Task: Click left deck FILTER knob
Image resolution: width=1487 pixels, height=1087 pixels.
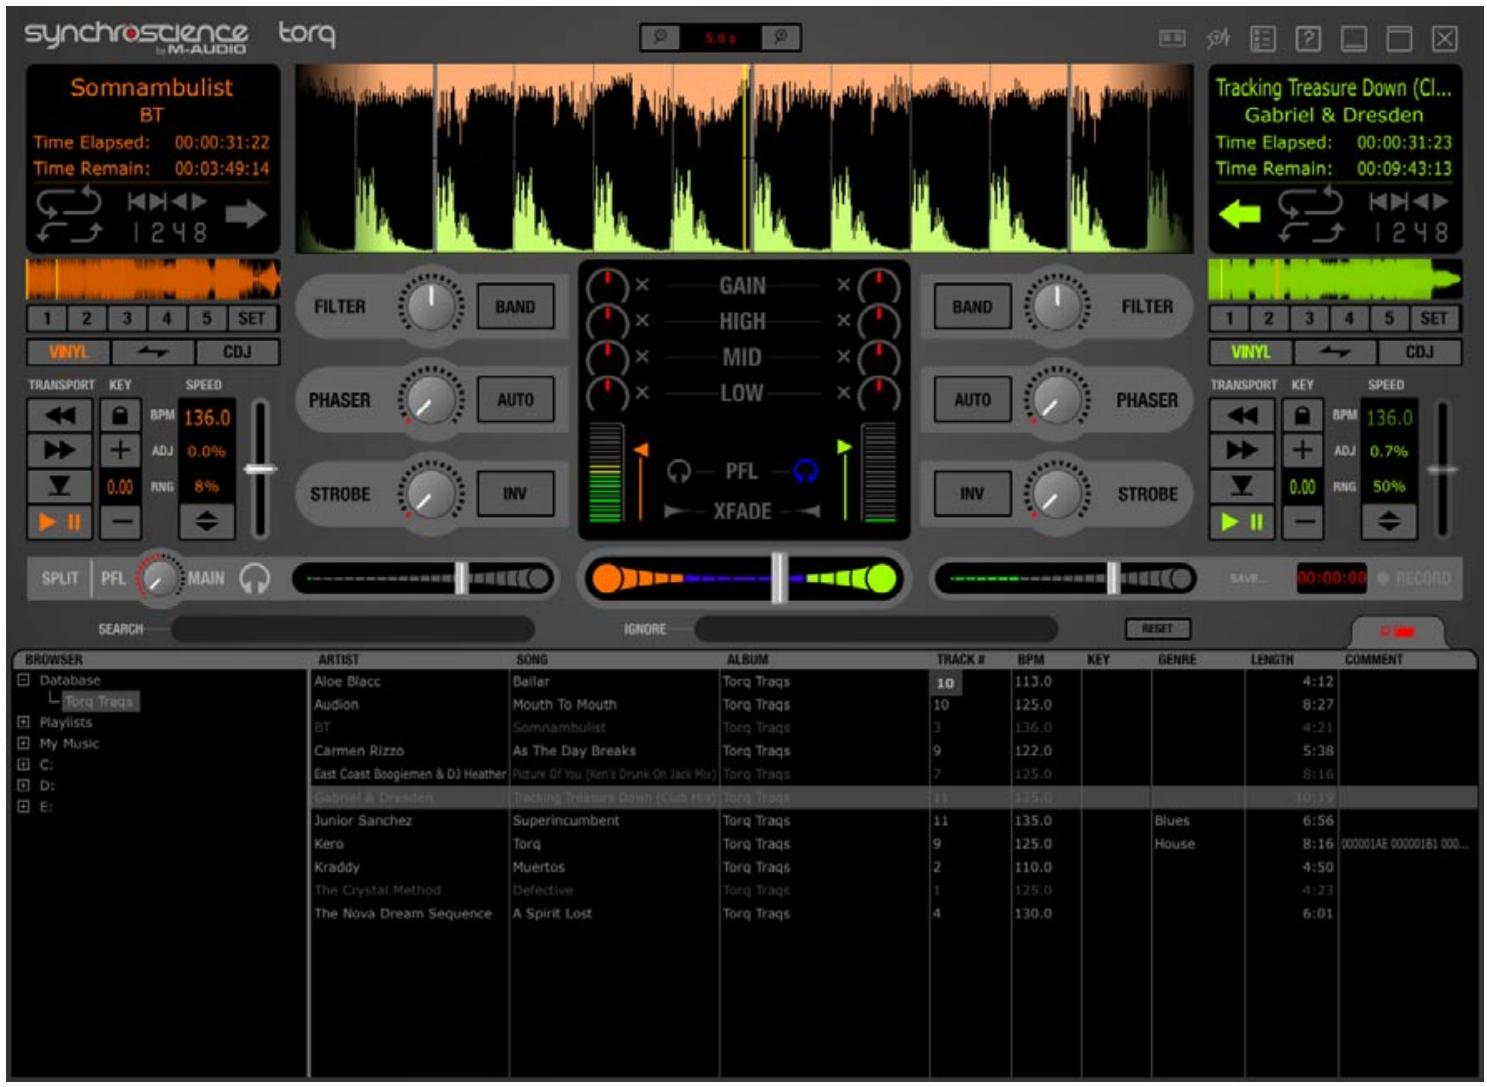Action: [431, 305]
